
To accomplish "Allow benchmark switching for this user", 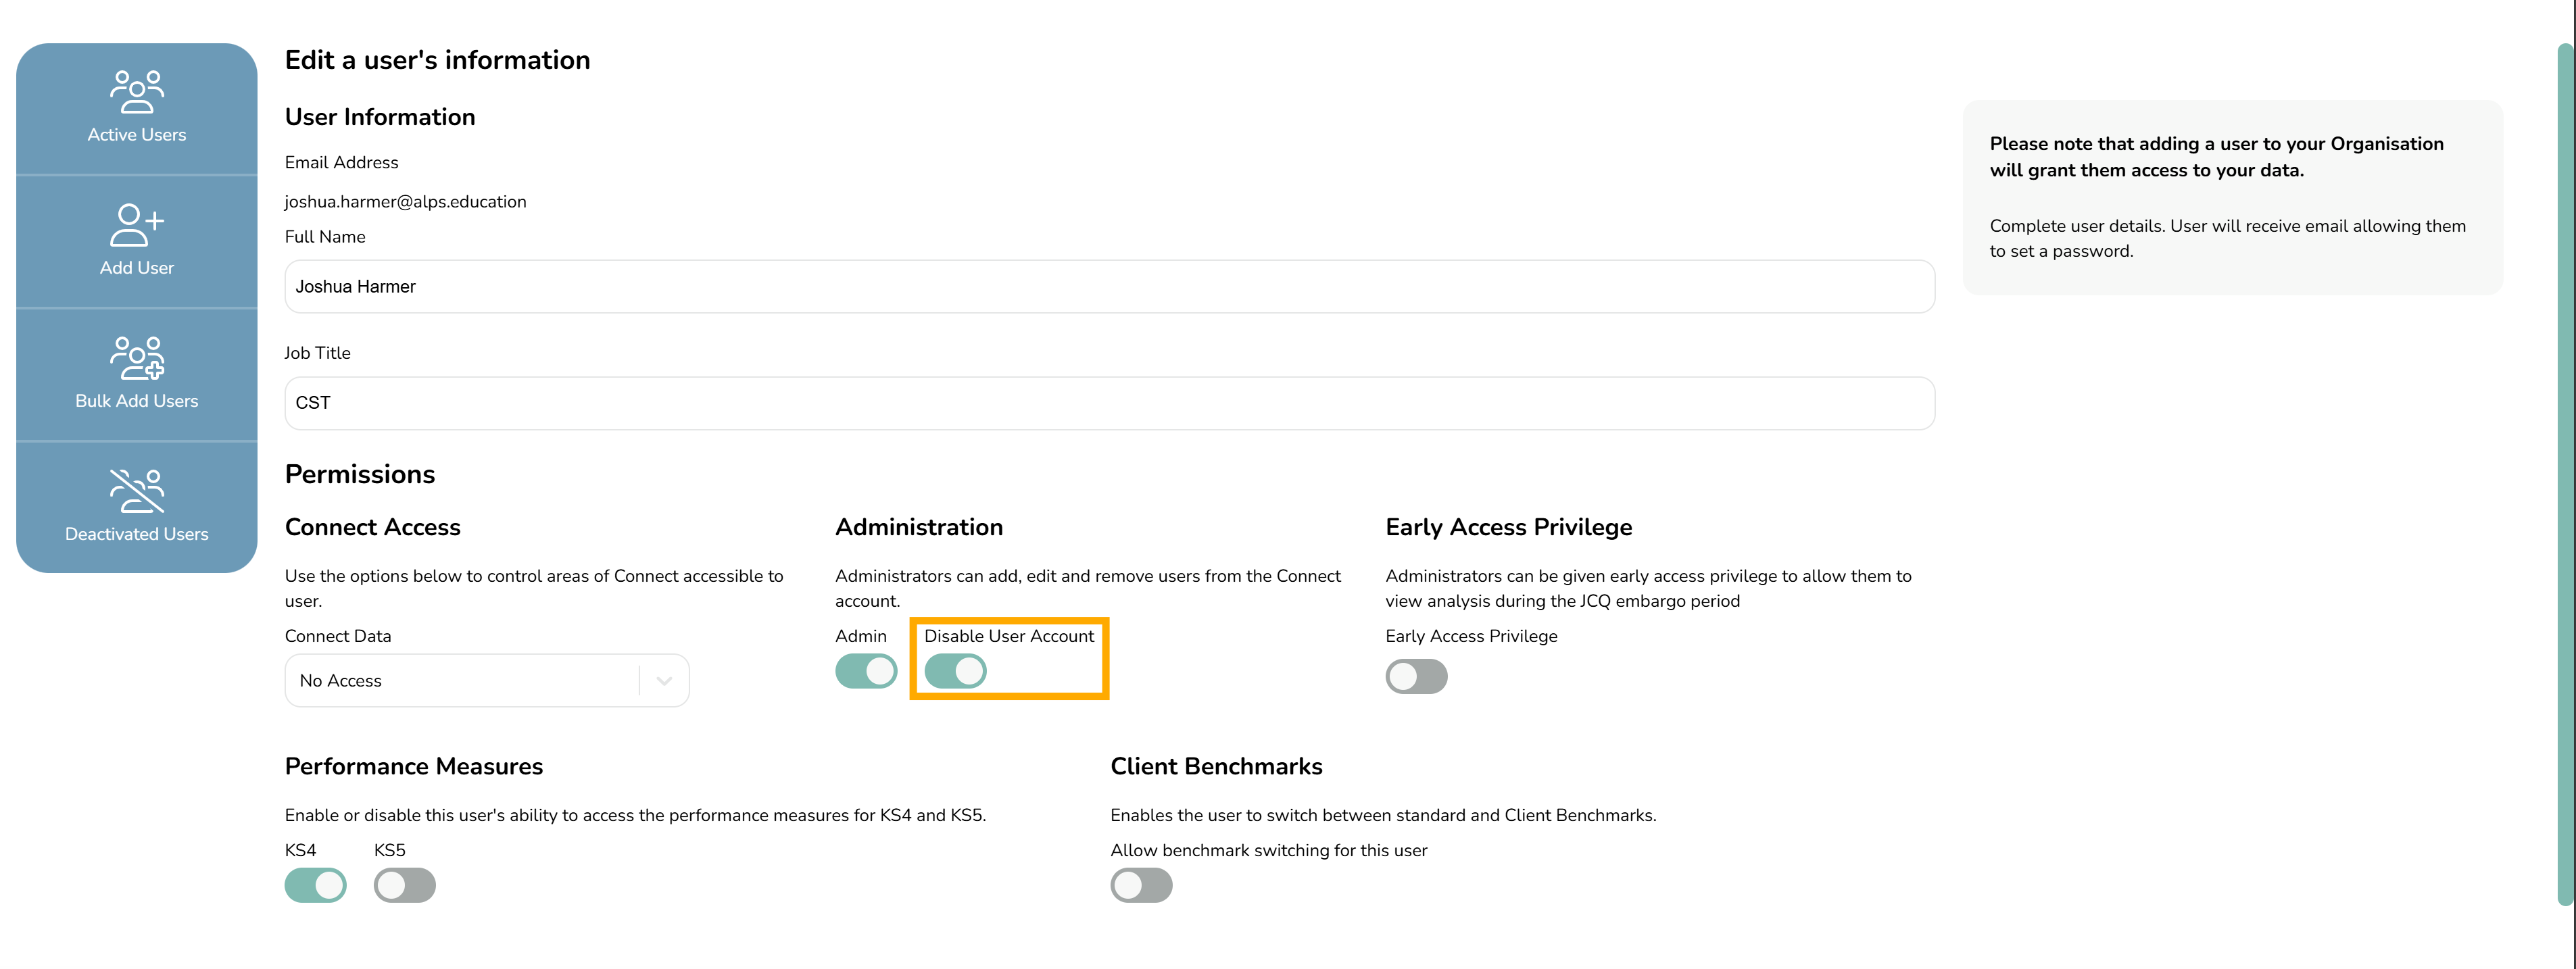I will click(1141, 886).
